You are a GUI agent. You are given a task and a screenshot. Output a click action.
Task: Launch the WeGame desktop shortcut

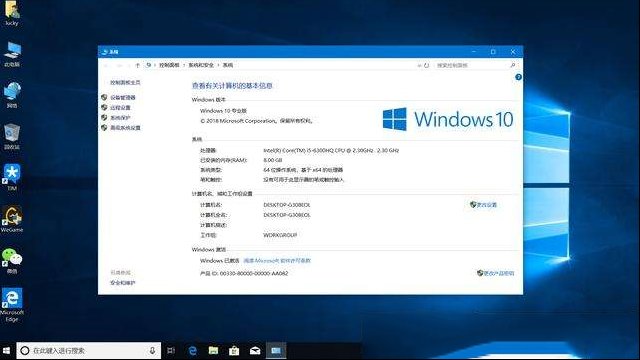(12, 219)
